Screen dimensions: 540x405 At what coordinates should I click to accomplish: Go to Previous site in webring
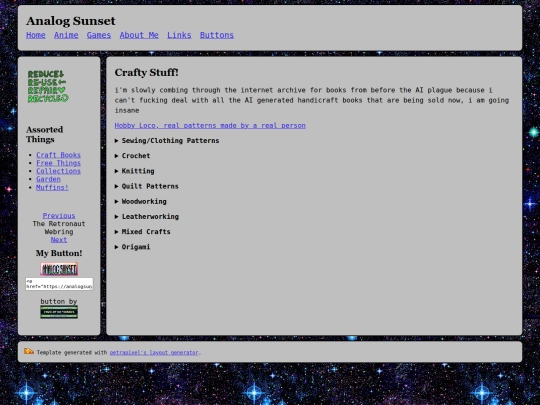(x=59, y=216)
